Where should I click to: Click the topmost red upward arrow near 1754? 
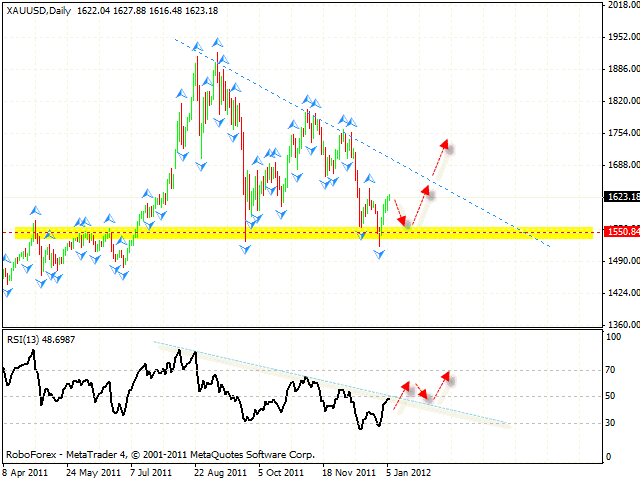click(x=438, y=158)
